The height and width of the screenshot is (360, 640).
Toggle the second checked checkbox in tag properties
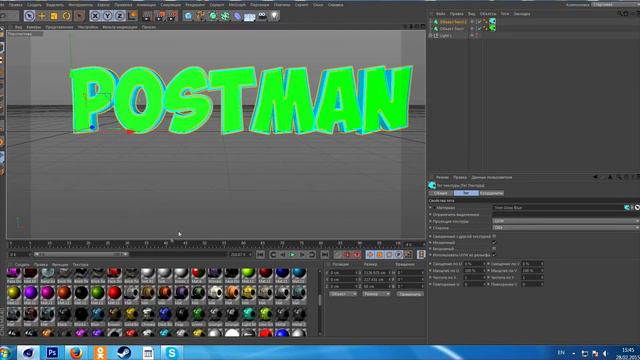pyautogui.click(x=494, y=242)
